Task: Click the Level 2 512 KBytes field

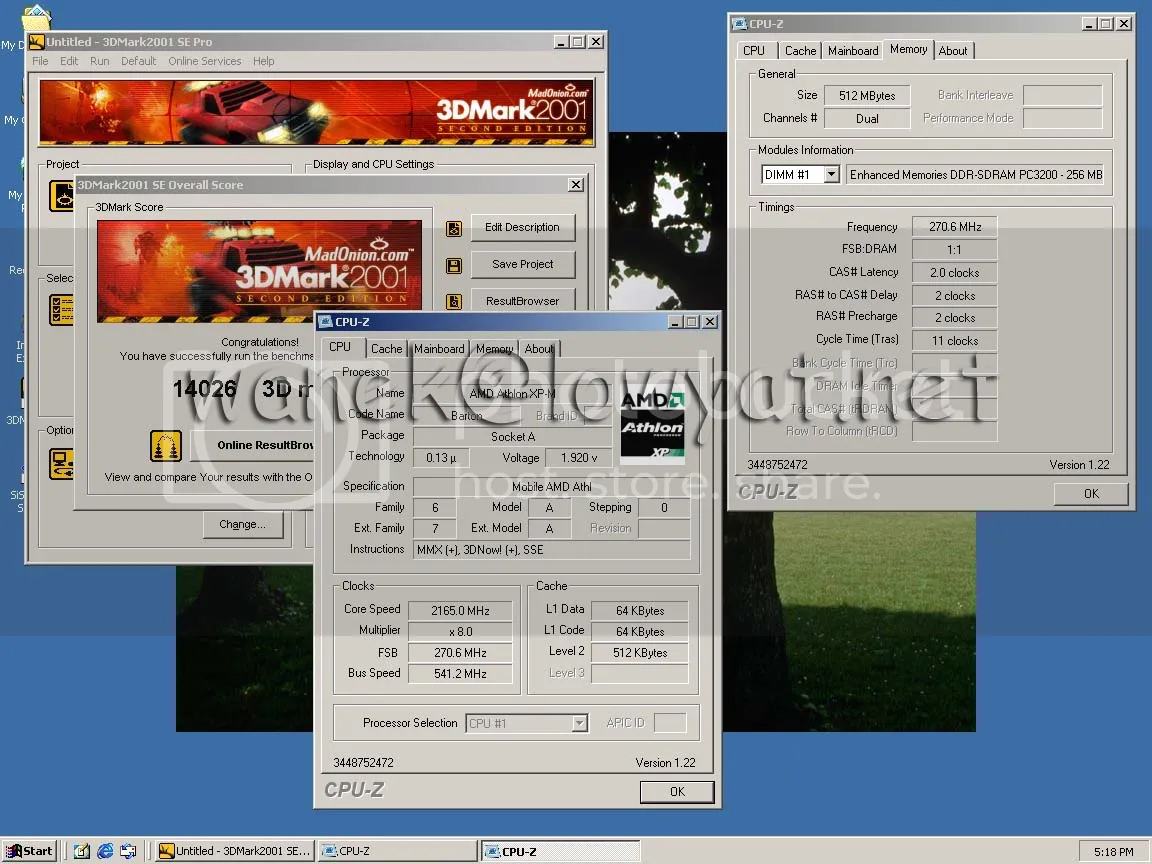Action: point(640,653)
